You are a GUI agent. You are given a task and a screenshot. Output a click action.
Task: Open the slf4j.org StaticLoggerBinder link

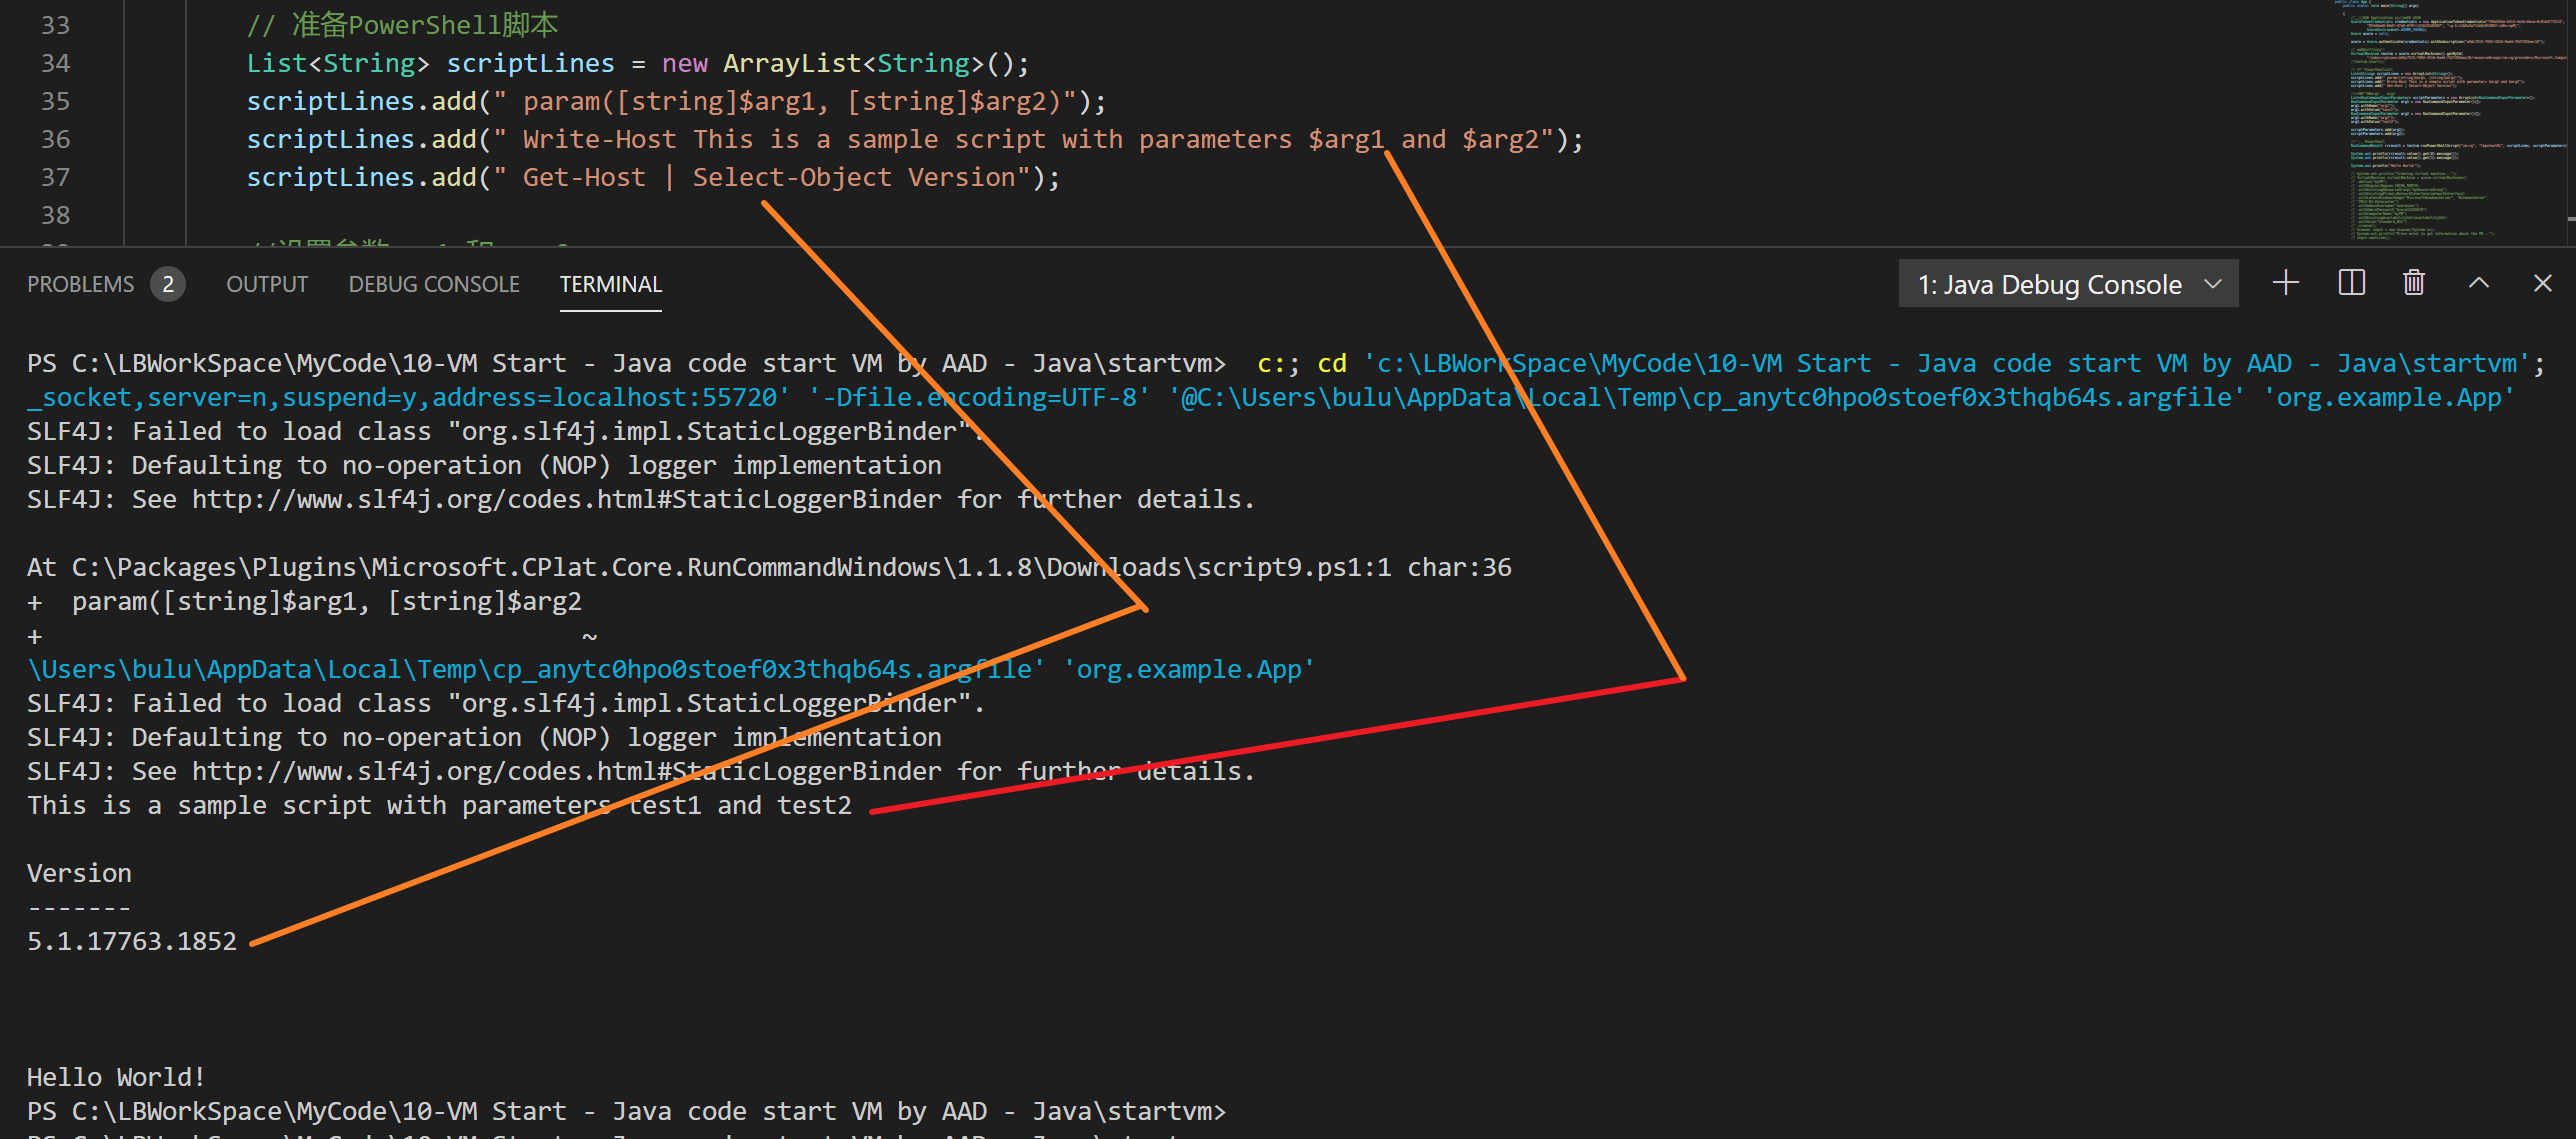tap(566, 499)
